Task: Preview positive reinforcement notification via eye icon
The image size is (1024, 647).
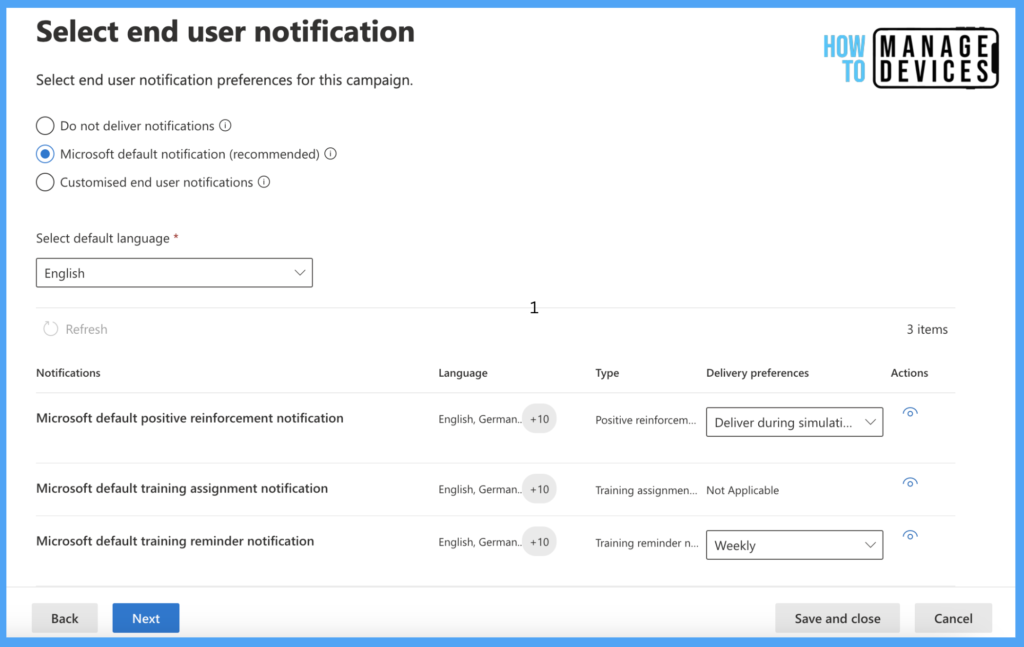Action: click(909, 412)
